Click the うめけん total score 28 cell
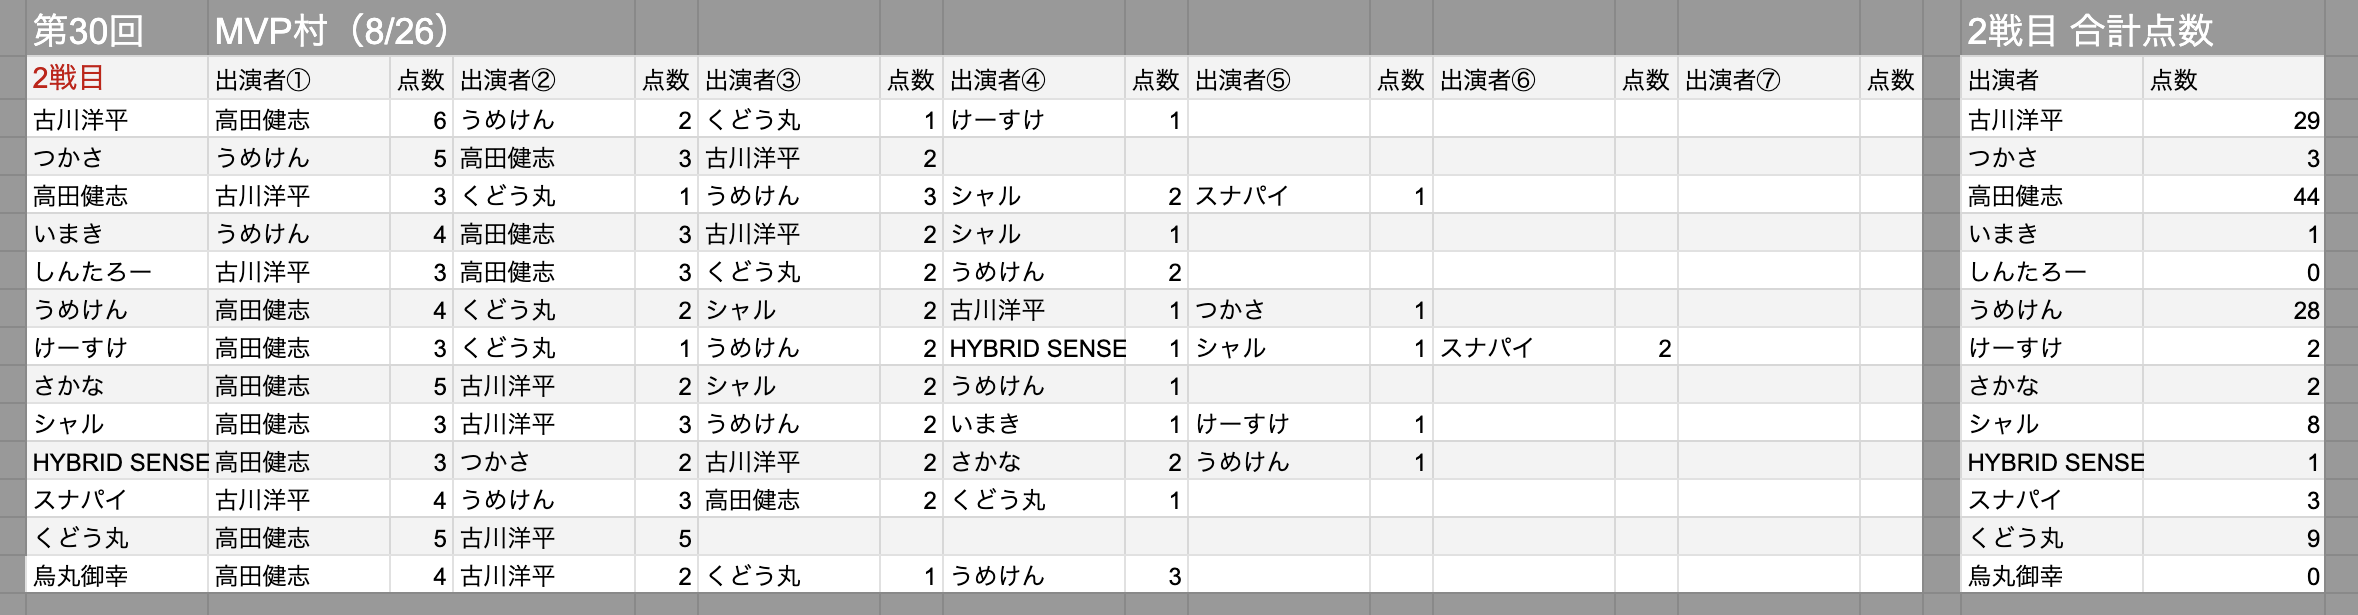The image size is (2358, 615). (x=2233, y=310)
